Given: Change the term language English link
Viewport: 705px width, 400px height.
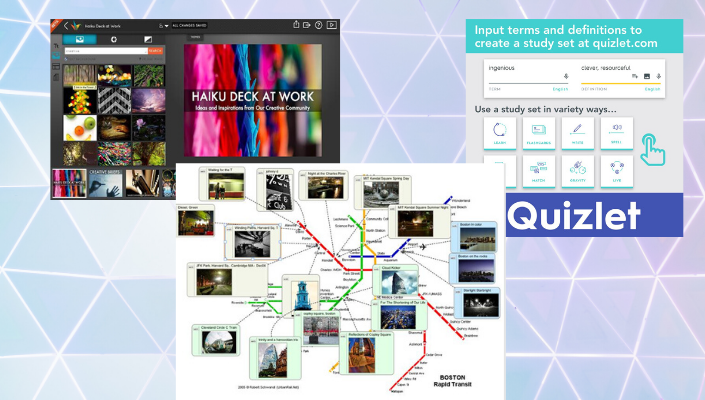Looking at the screenshot, I should [x=560, y=89].
